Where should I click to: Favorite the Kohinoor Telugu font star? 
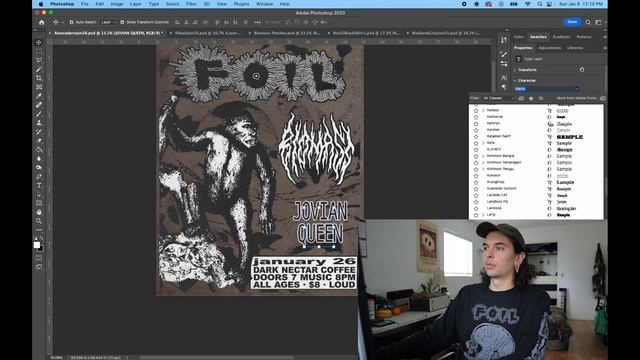click(476, 169)
